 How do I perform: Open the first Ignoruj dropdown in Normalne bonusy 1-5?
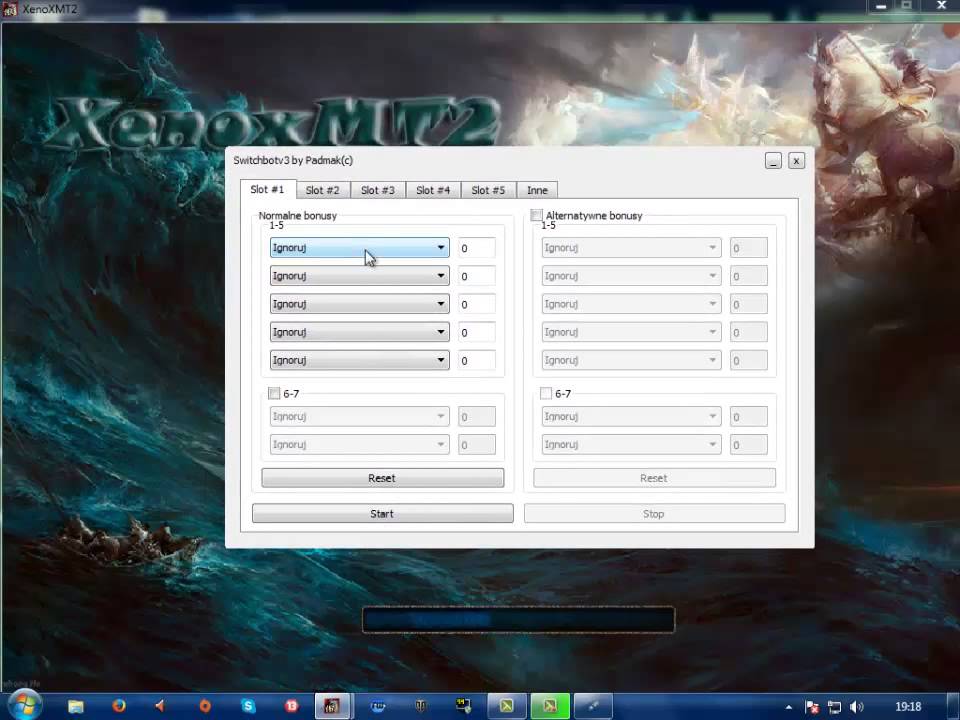click(359, 247)
